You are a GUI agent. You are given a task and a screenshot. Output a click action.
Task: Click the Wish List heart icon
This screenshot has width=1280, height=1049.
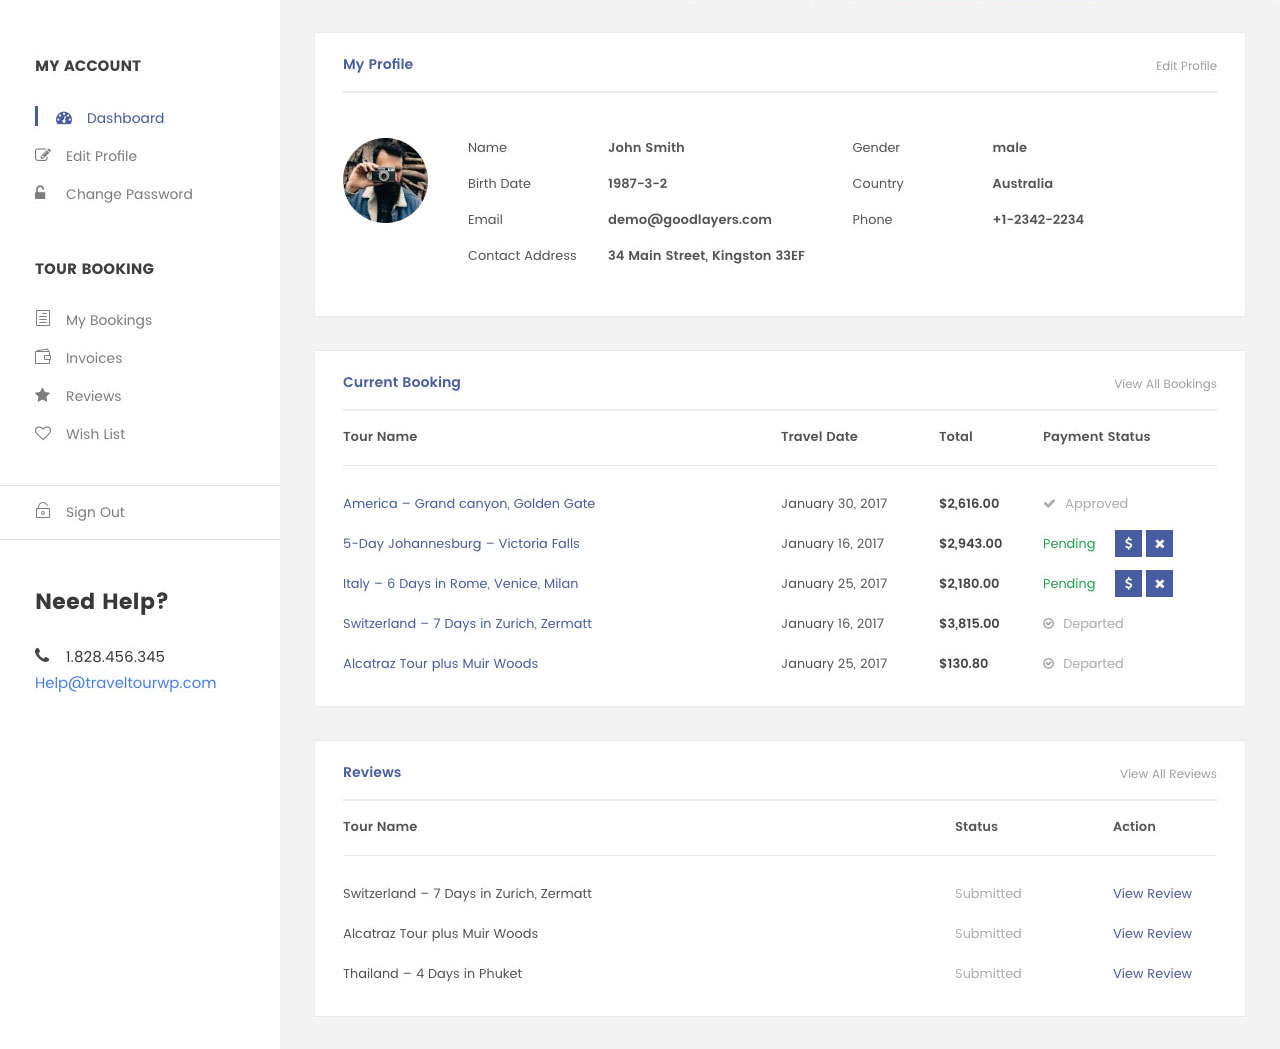pyautogui.click(x=43, y=433)
